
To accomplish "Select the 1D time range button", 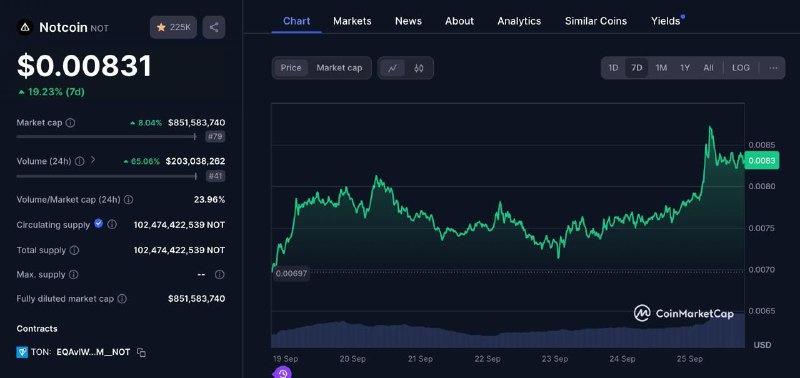I will (x=613, y=68).
